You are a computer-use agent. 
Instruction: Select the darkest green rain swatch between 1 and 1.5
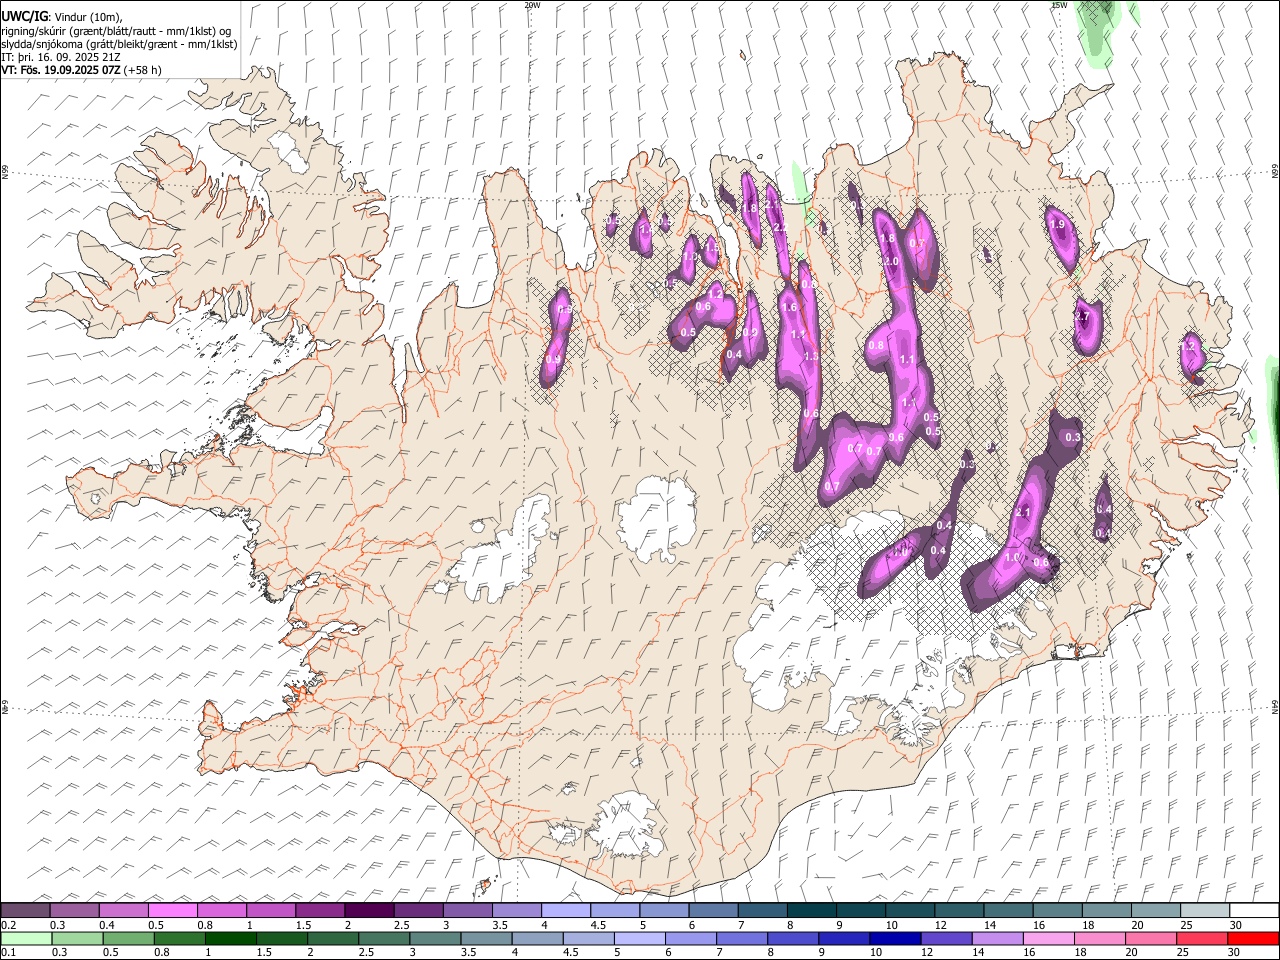231,938
